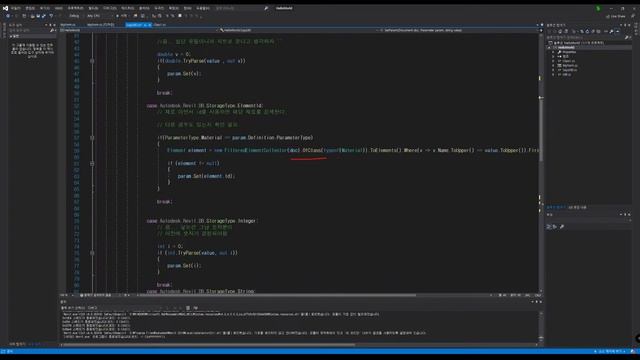Screen dimensions: 640x360
Task: Click the Show All Files icon in Solution Explorer toolbar
Action: click(x=599, y=31)
